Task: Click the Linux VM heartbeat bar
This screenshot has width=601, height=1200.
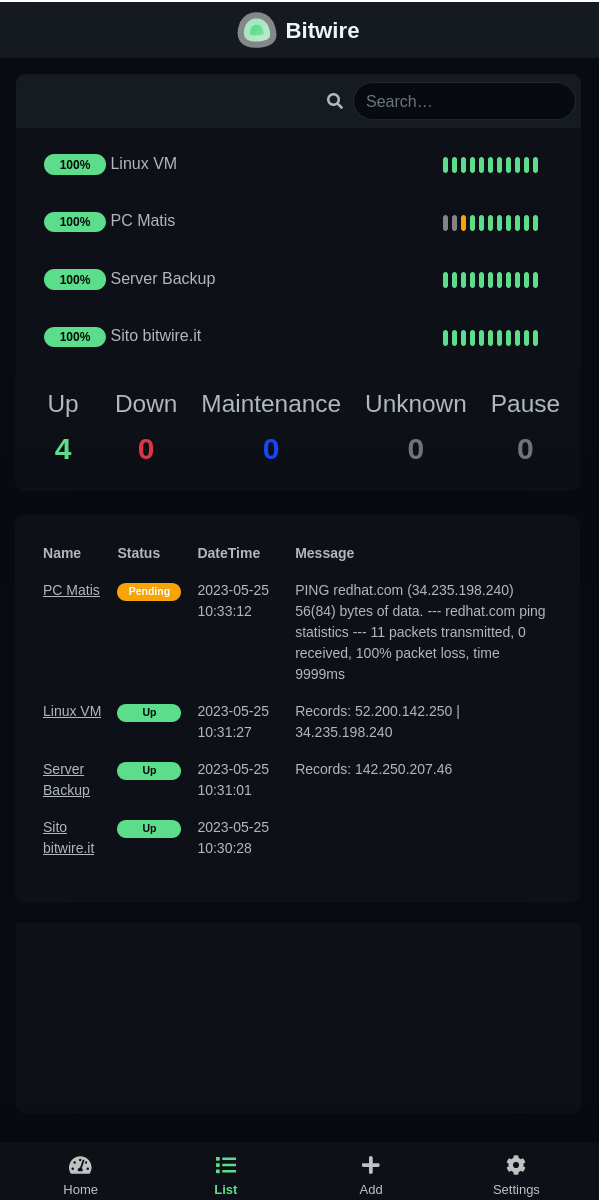Action: tap(490, 165)
